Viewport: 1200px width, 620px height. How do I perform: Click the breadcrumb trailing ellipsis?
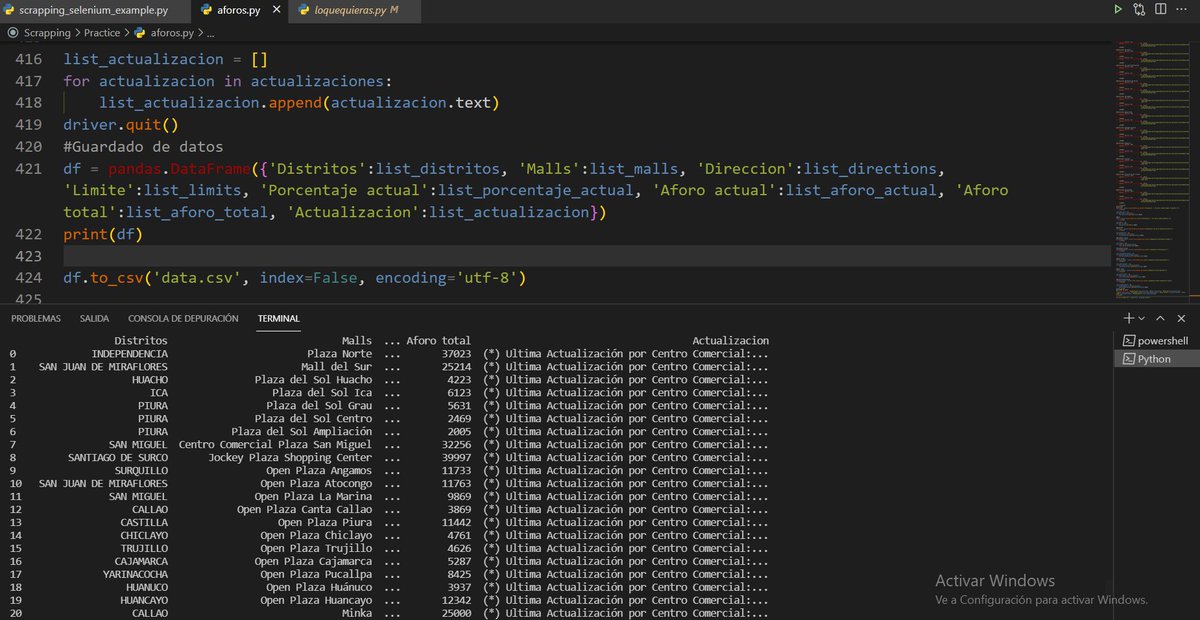point(210,33)
